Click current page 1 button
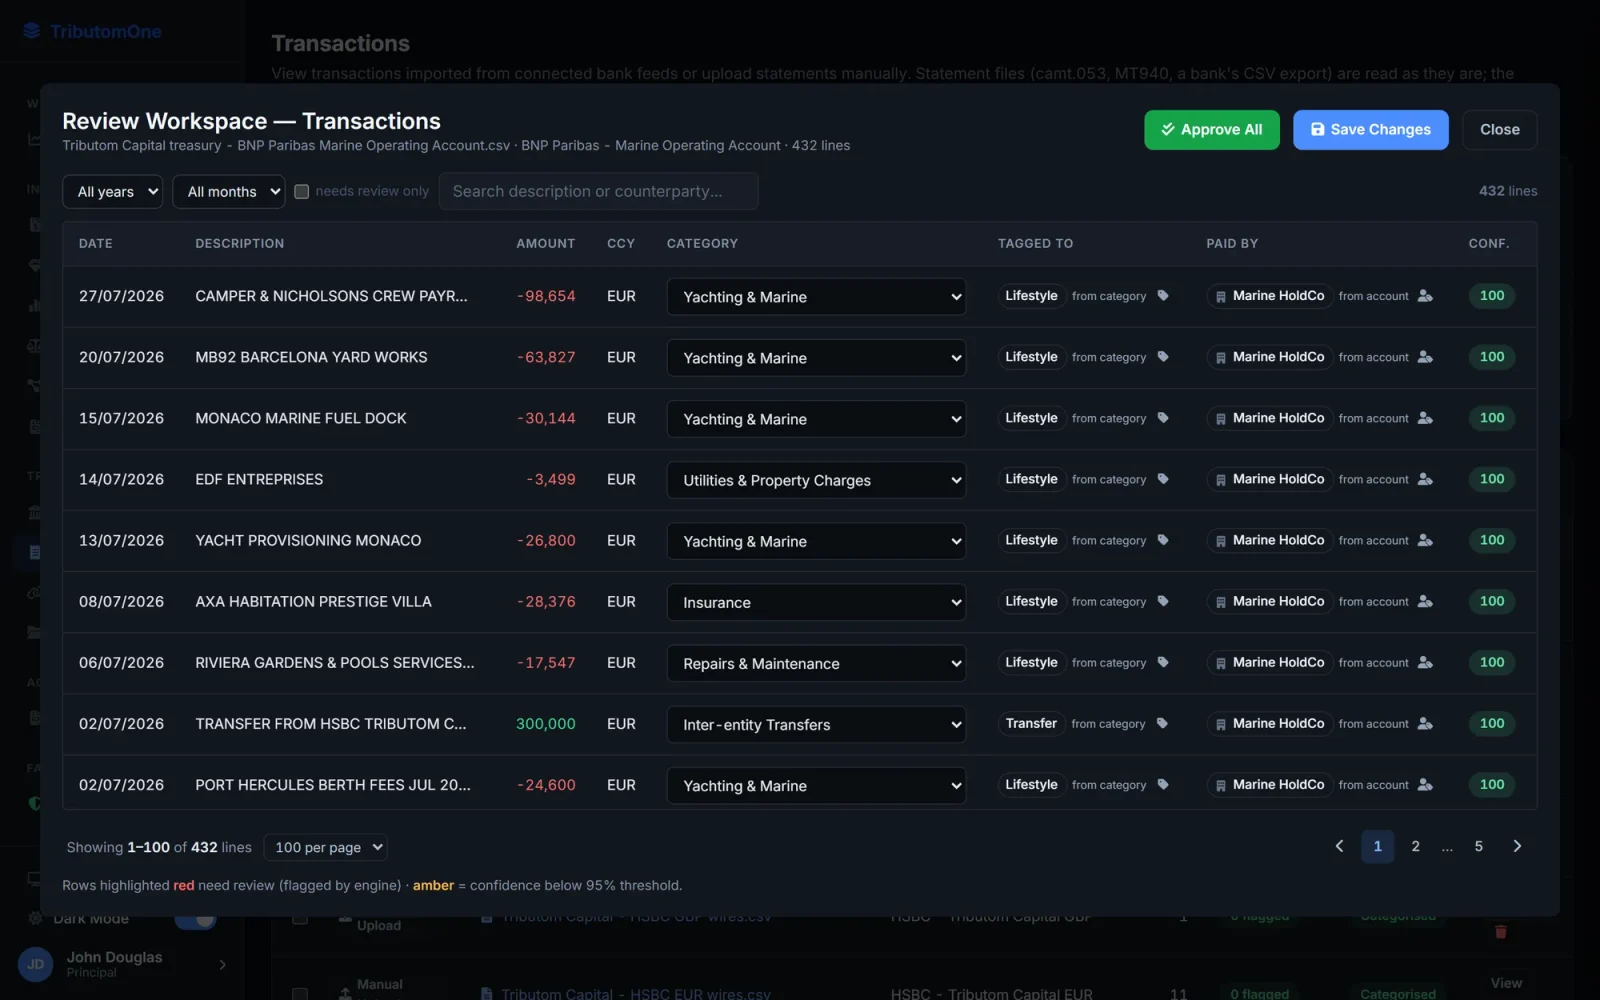This screenshot has height=1000, width=1600. point(1377,846)
